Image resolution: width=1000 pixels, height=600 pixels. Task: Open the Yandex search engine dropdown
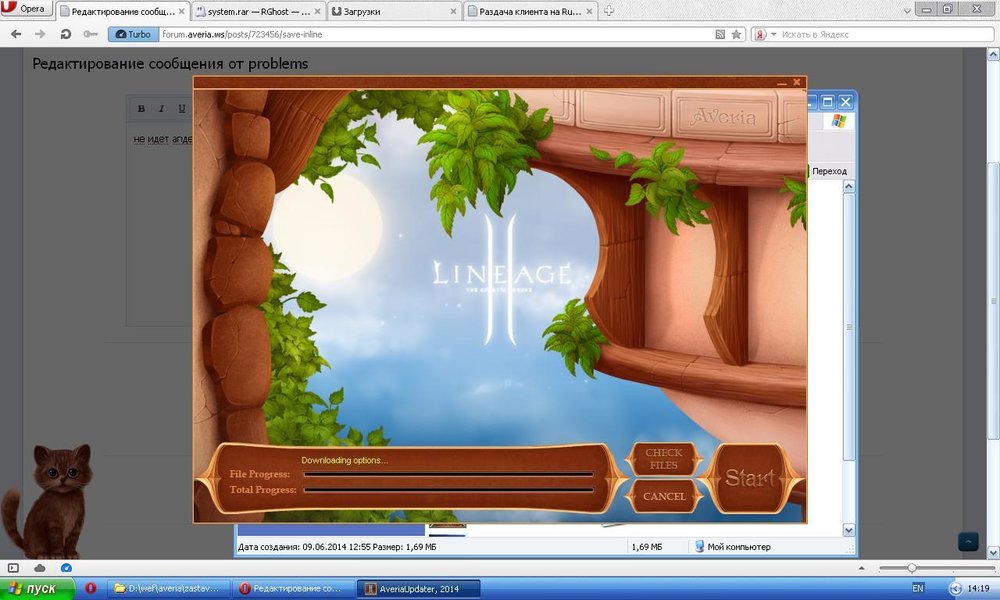coord(763,34)
